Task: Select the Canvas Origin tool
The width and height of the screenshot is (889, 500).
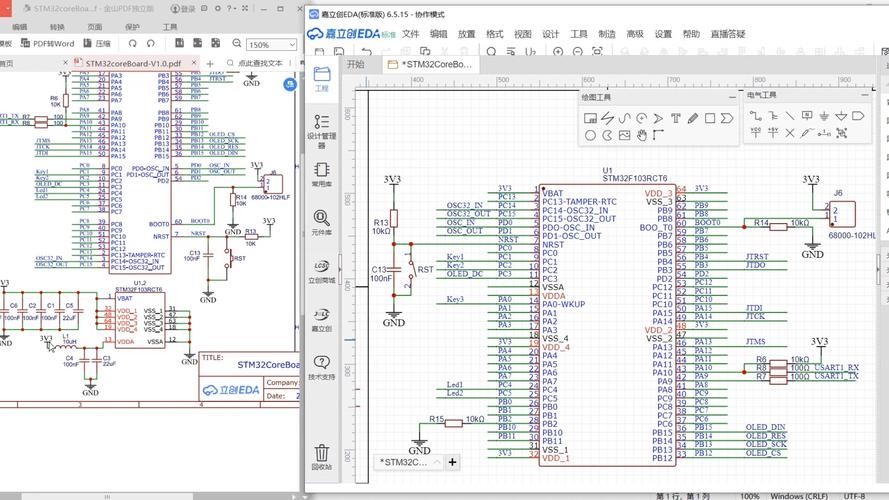Action: click(658, 135)
